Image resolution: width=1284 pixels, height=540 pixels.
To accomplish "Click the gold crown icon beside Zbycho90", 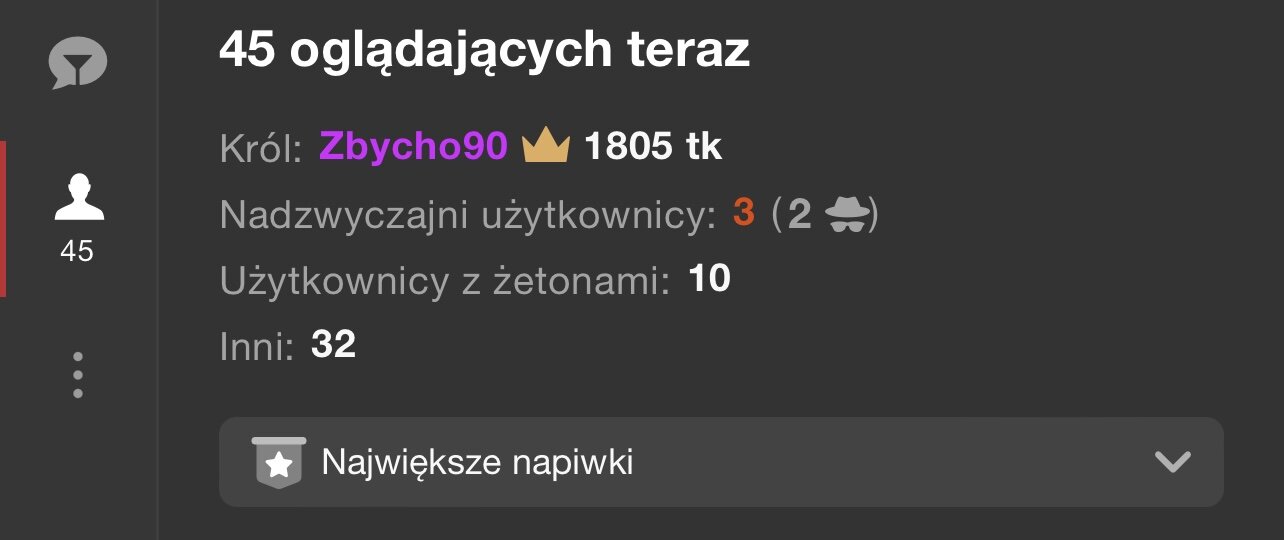I will pyautogui.click(x=546, y=147).
